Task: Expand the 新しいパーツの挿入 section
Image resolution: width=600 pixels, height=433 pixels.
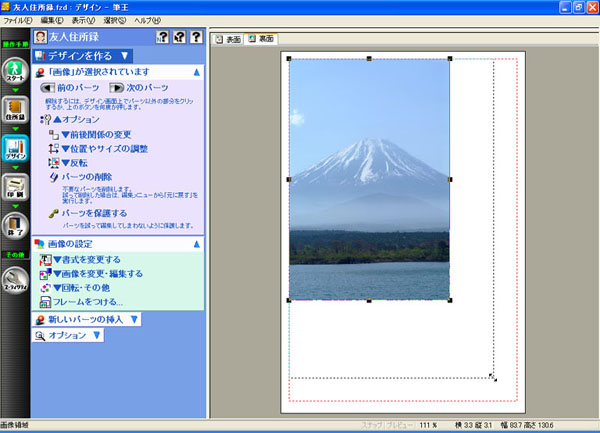Action: (86, 319)
